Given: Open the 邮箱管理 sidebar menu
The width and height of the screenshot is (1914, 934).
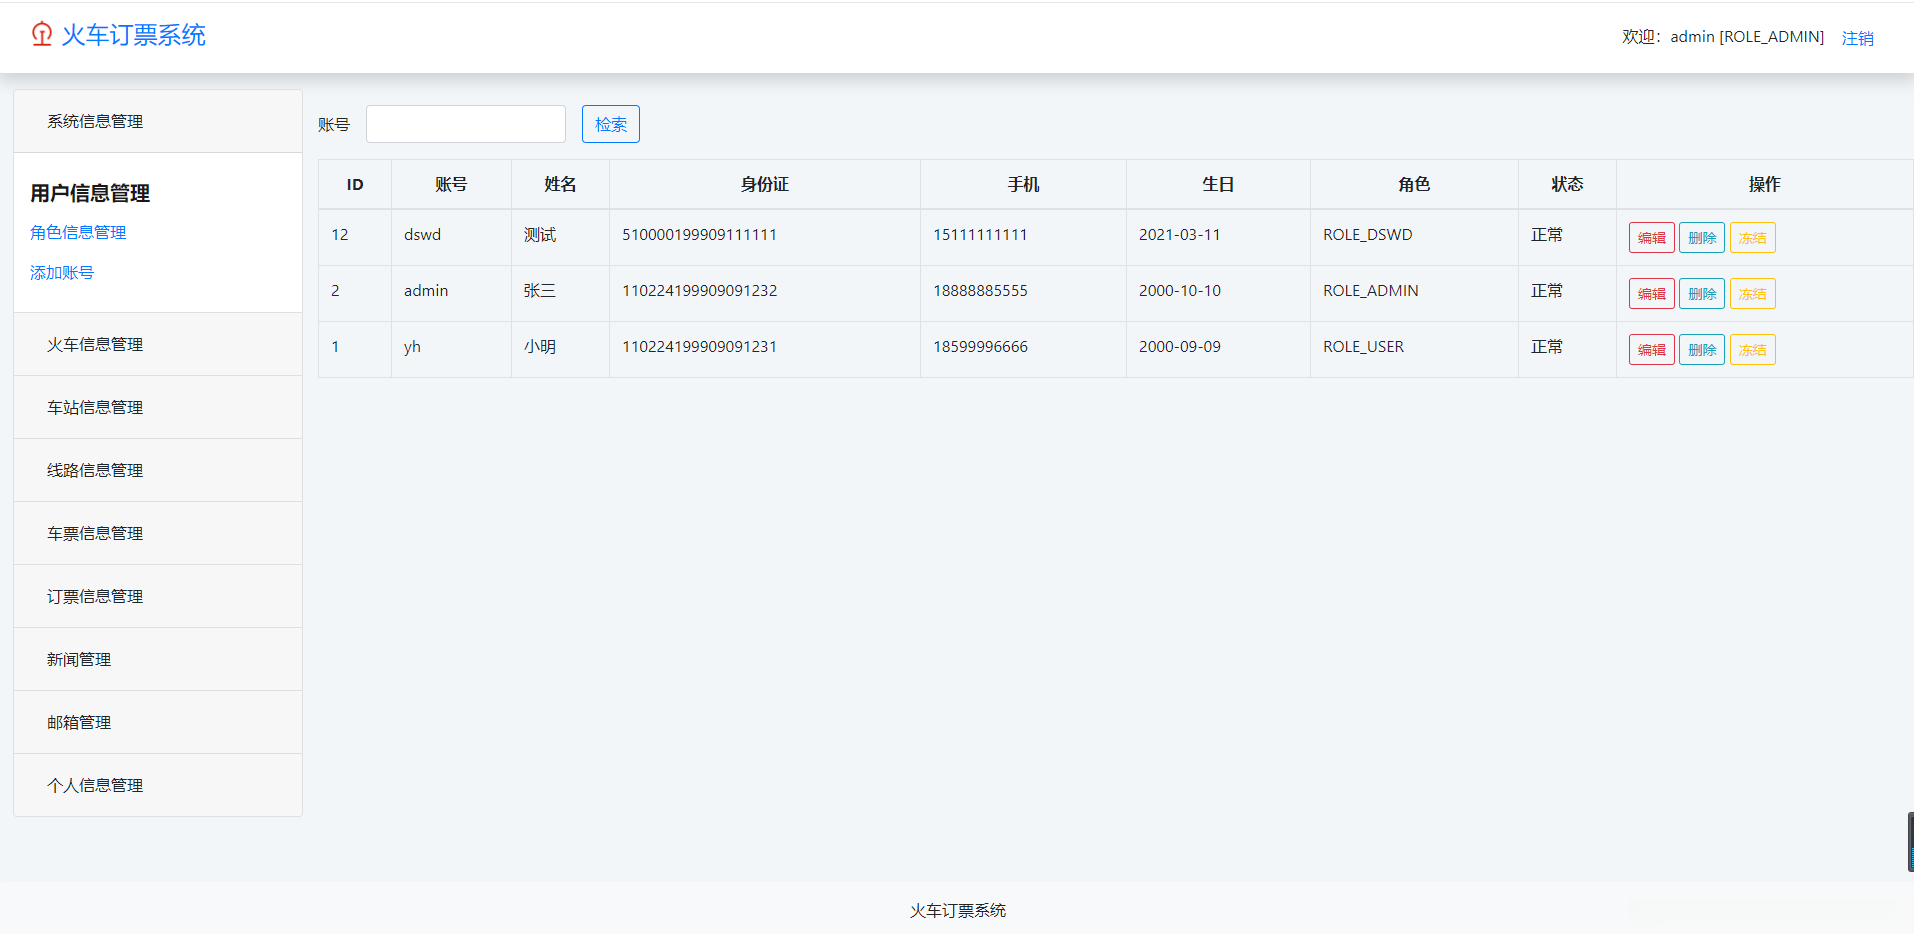Looking at the screenshot, I should 158,722.
